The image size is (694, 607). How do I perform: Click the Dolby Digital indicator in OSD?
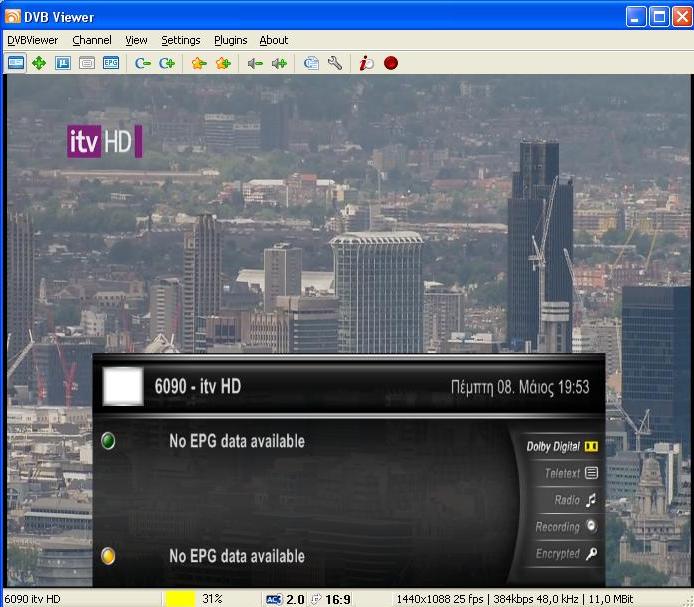click(562, 446)
